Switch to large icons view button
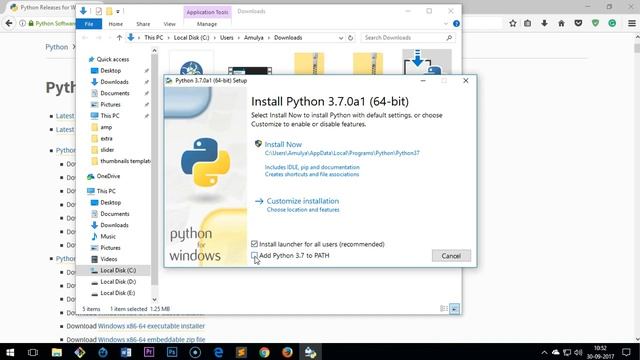Viewport: 640px width, 360px height. coord(454,309)
